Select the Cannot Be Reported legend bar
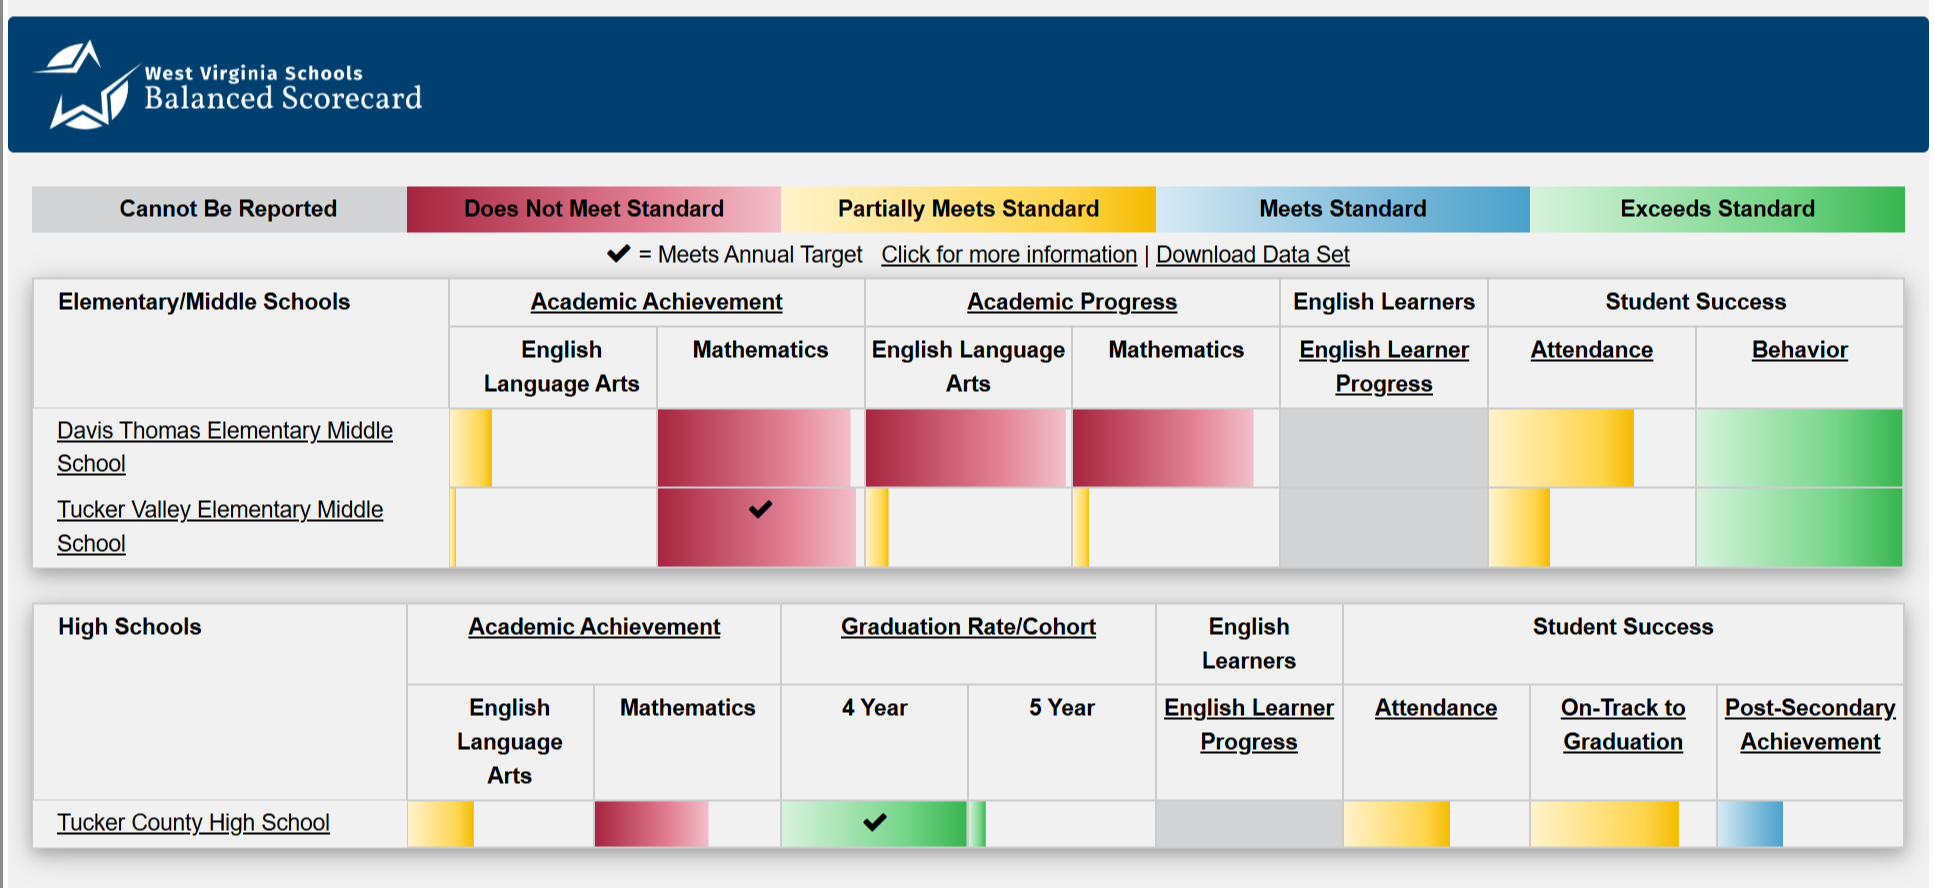This screenshot has height=889, width=1934. pyautogui.click(x=228, y=209)
